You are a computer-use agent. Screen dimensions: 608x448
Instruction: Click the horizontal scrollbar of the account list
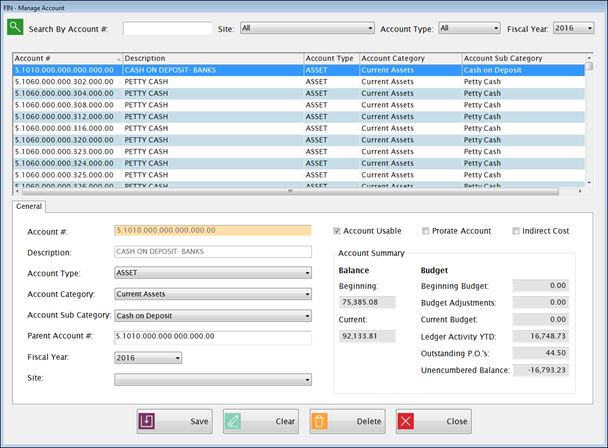290,191
